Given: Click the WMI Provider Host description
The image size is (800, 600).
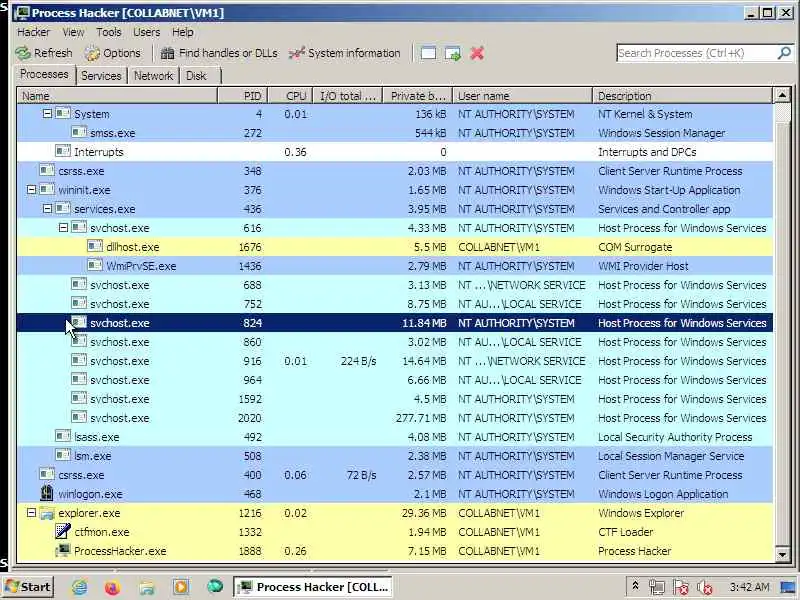Looking at the screenshot, I should 643,266.
